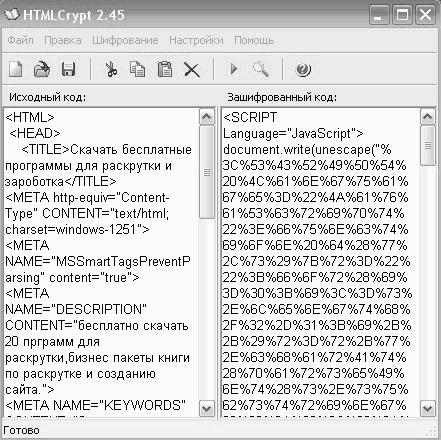Click the magnifying glass search icon
441x440 pixels.
click(261, 69)
